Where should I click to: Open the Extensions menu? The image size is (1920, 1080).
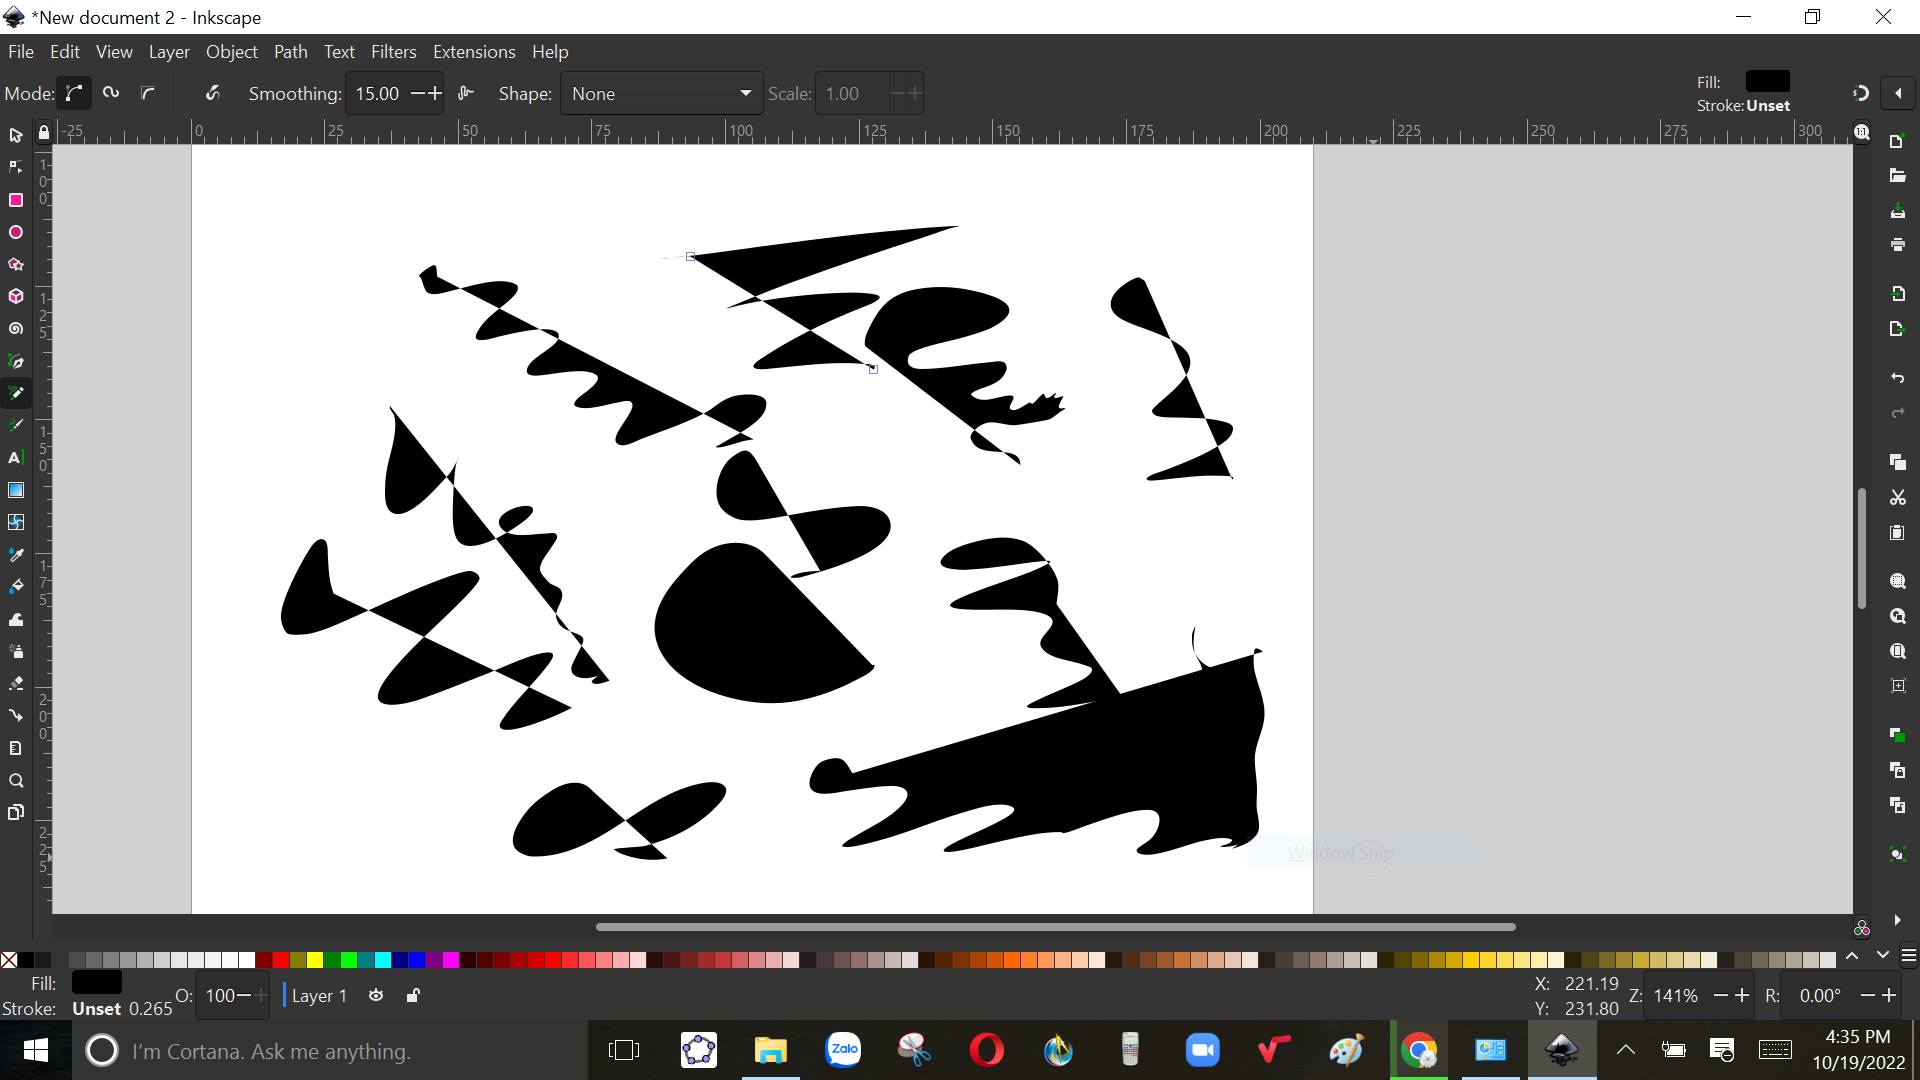(x=474, y=52)
